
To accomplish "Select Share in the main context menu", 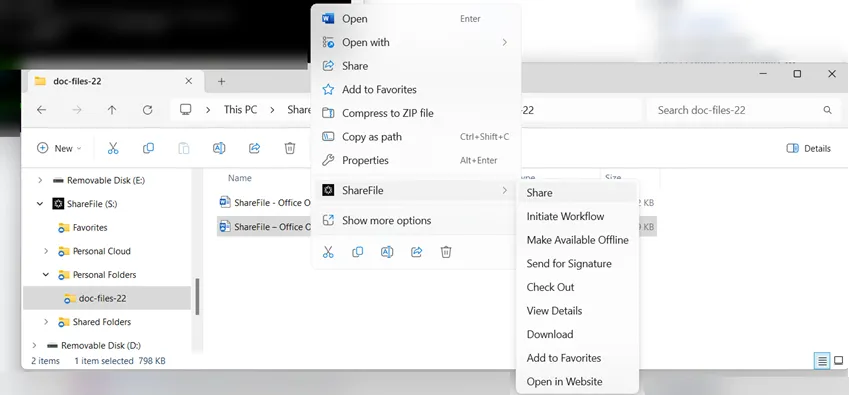I will point(416,66).
